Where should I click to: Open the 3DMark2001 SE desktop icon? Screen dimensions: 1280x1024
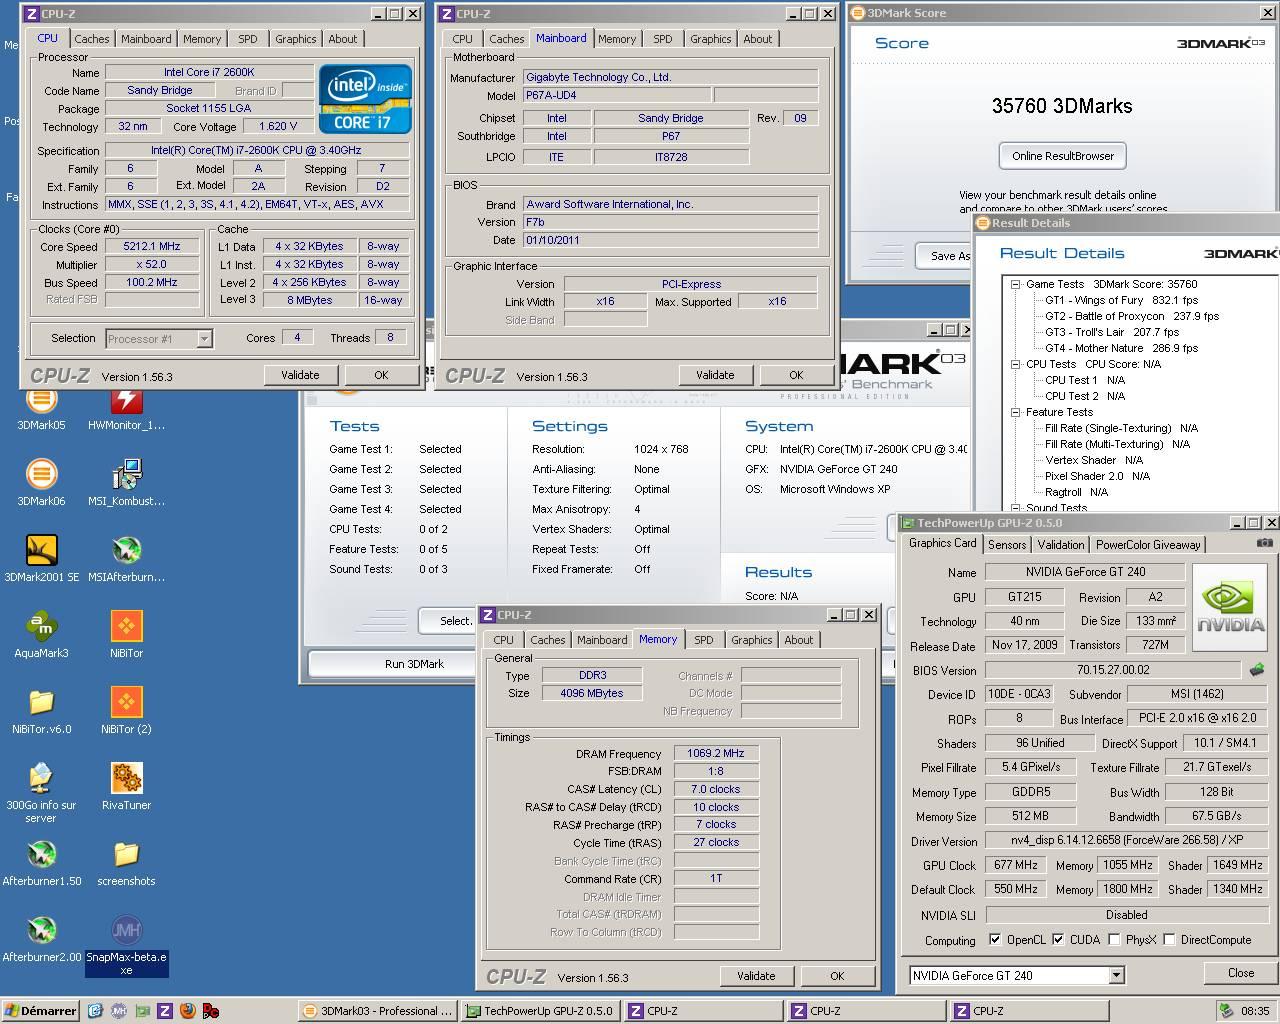(x=41, y=559)
